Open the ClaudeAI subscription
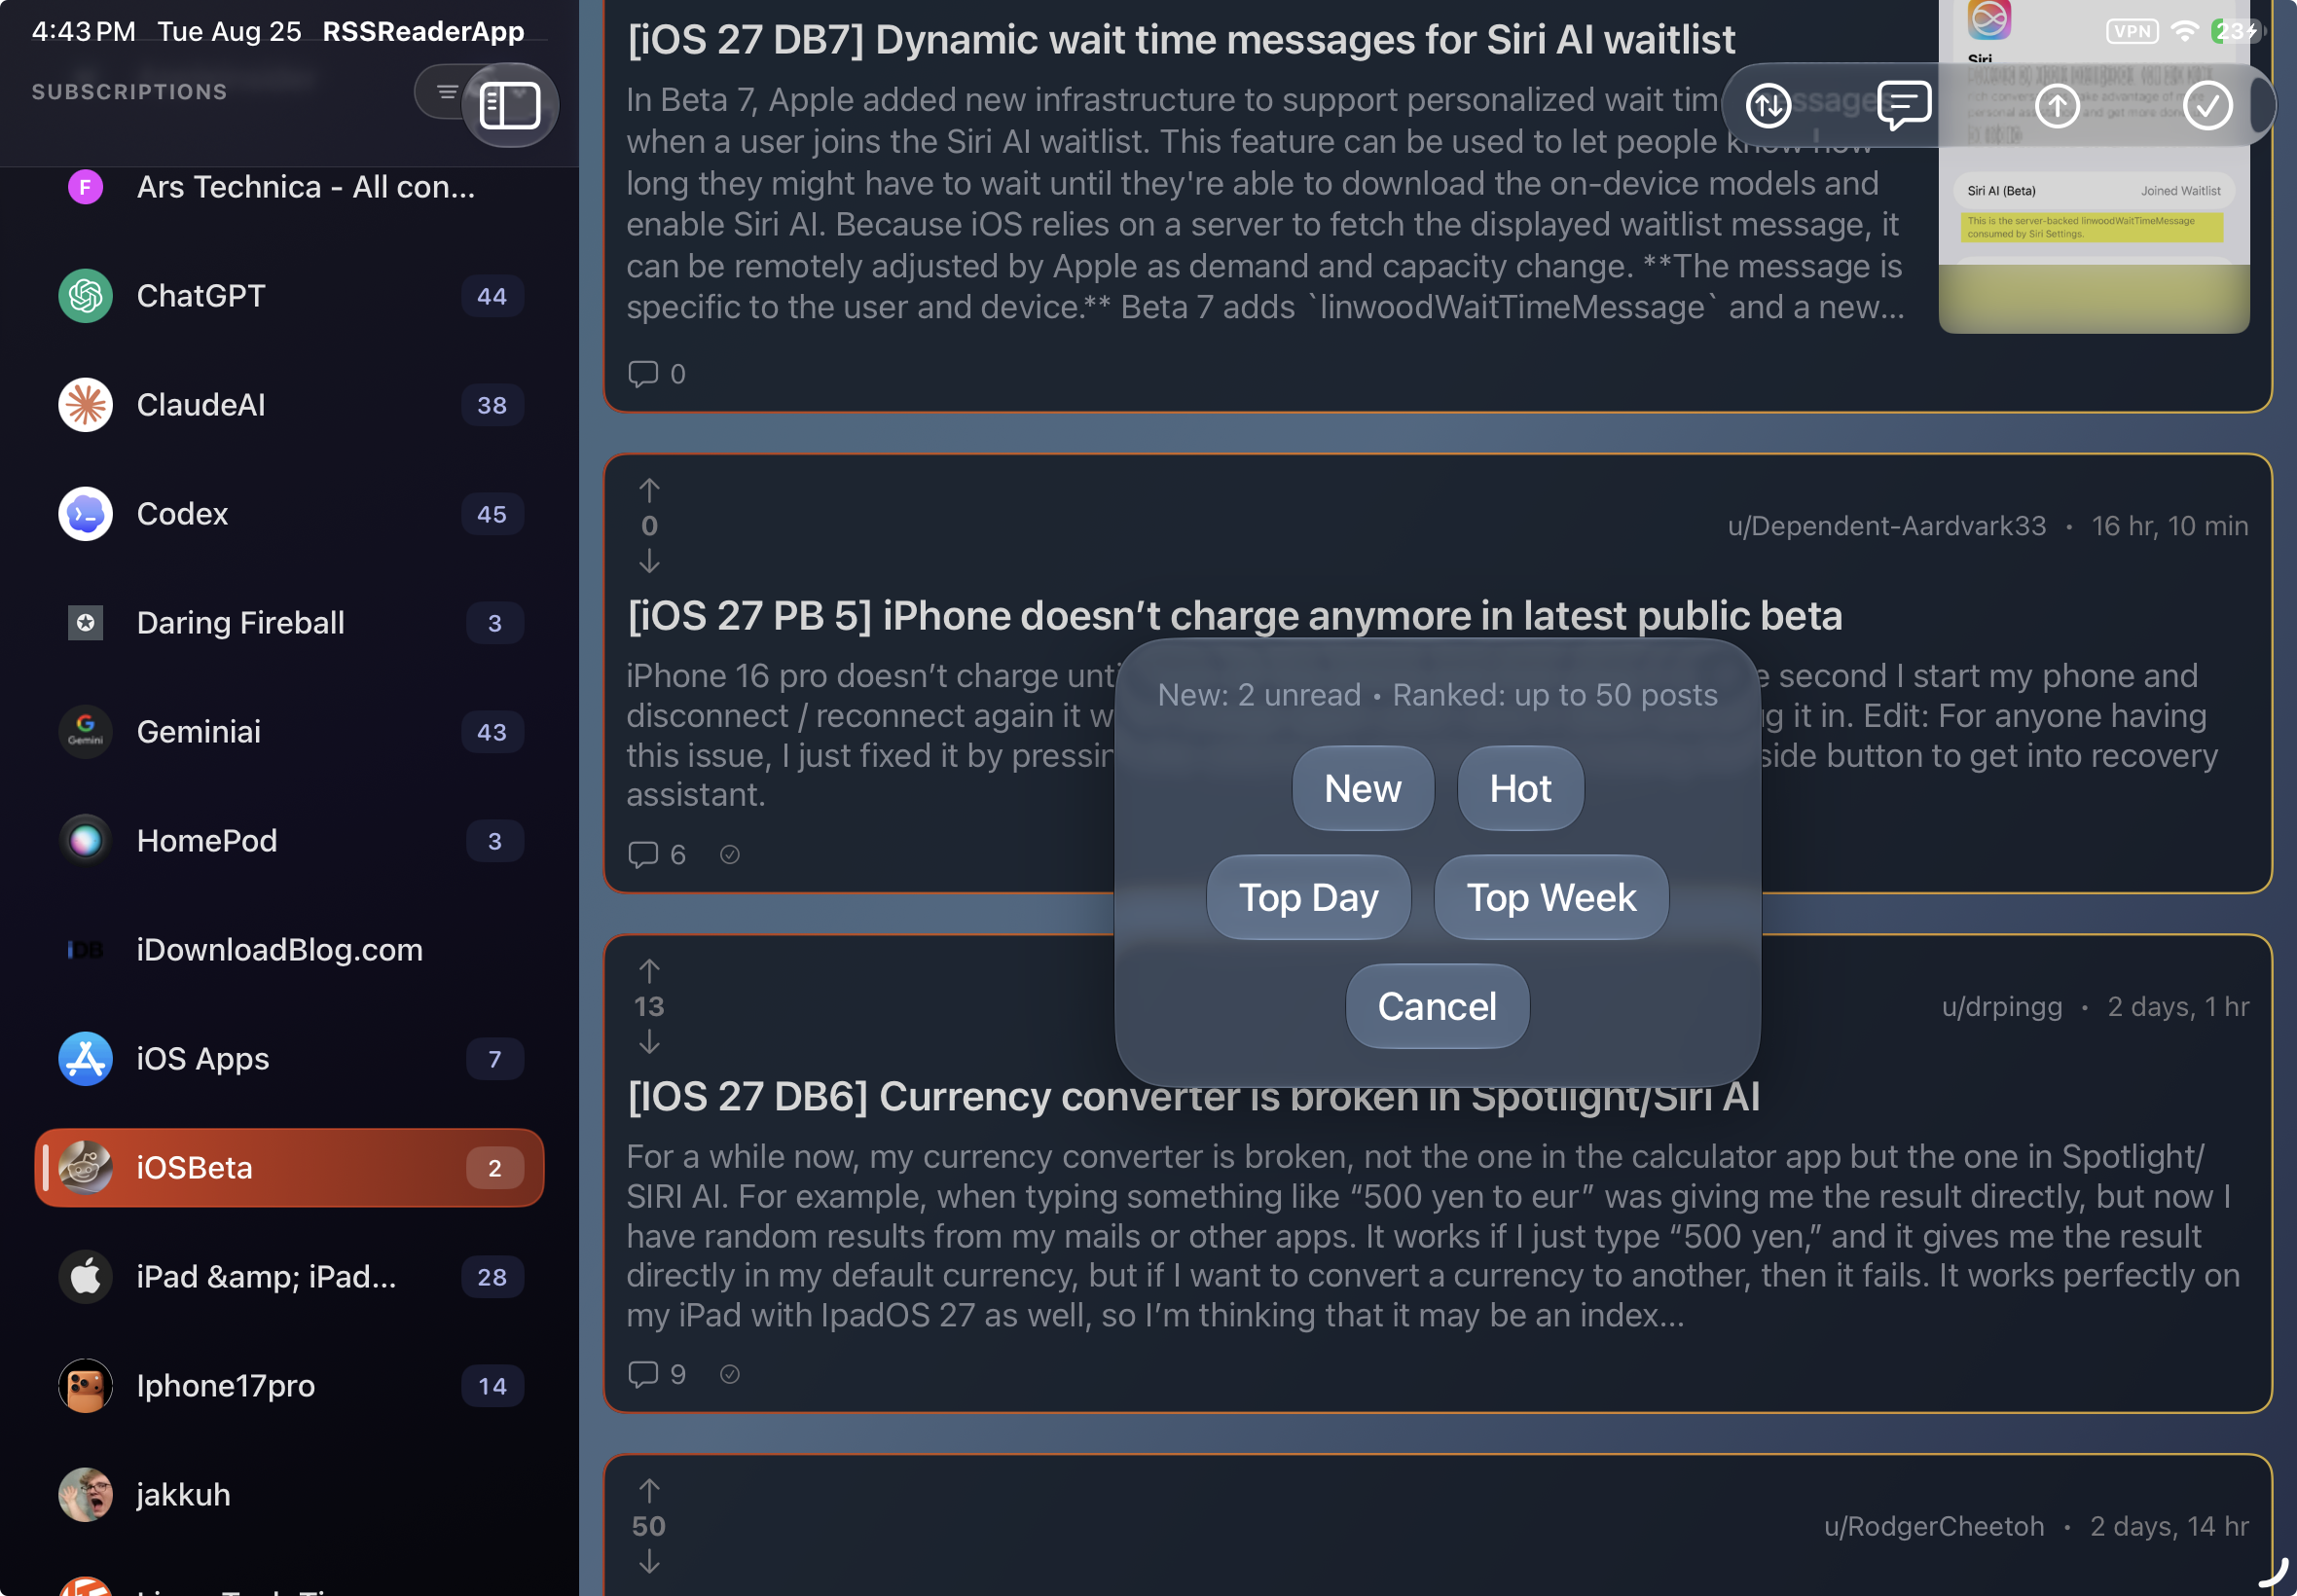 tap(290, 405)
